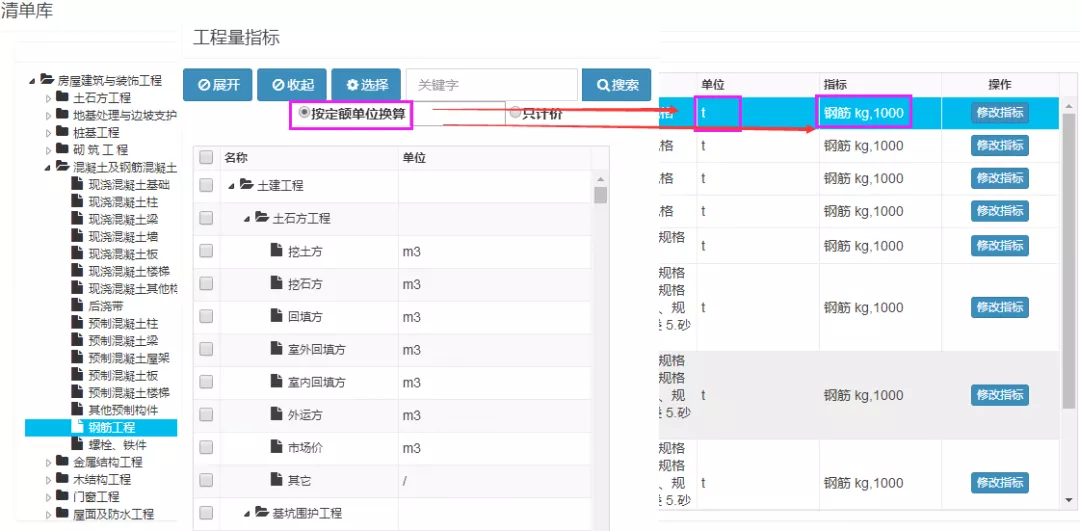Click 修改指标 in the highlighted first row
This screenshot has width=1080, height=531.
pyautogui.click(x=999, y=113)
